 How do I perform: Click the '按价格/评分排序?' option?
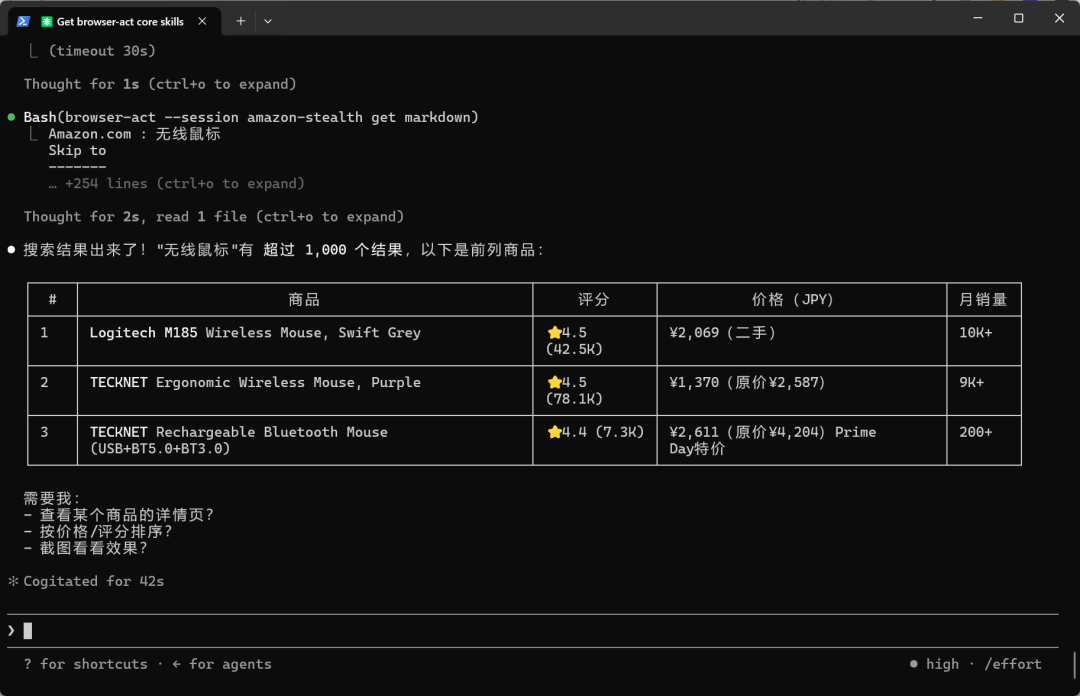[98, 531]
